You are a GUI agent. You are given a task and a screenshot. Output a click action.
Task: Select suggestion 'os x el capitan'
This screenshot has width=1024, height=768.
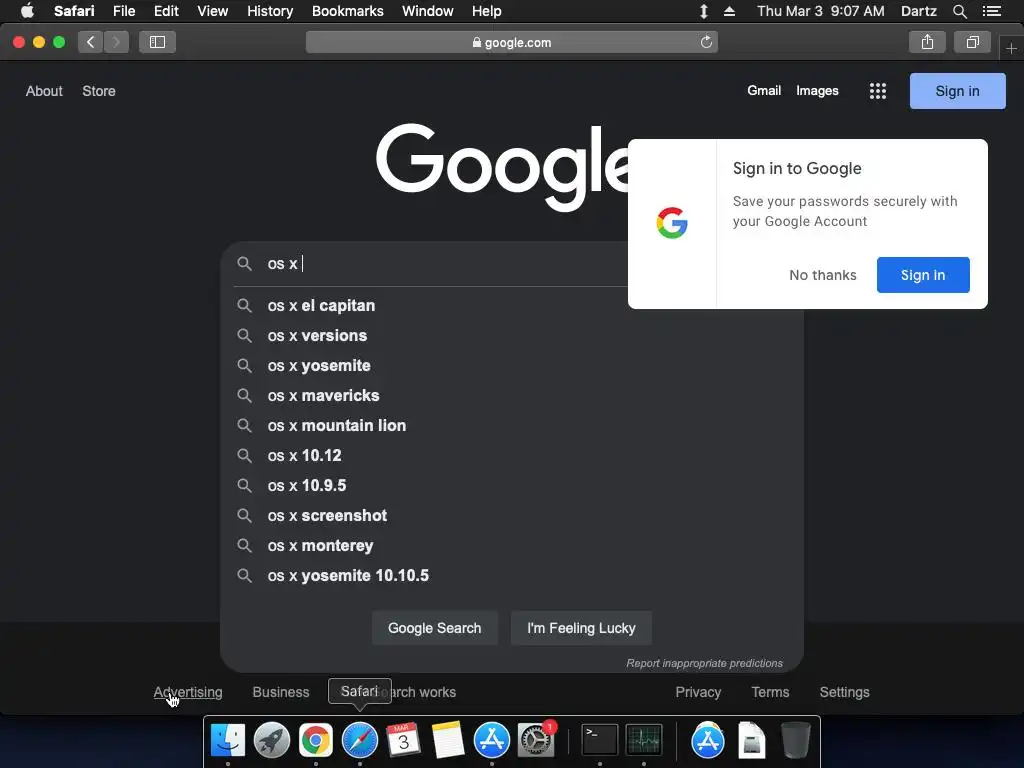(512, 306)
